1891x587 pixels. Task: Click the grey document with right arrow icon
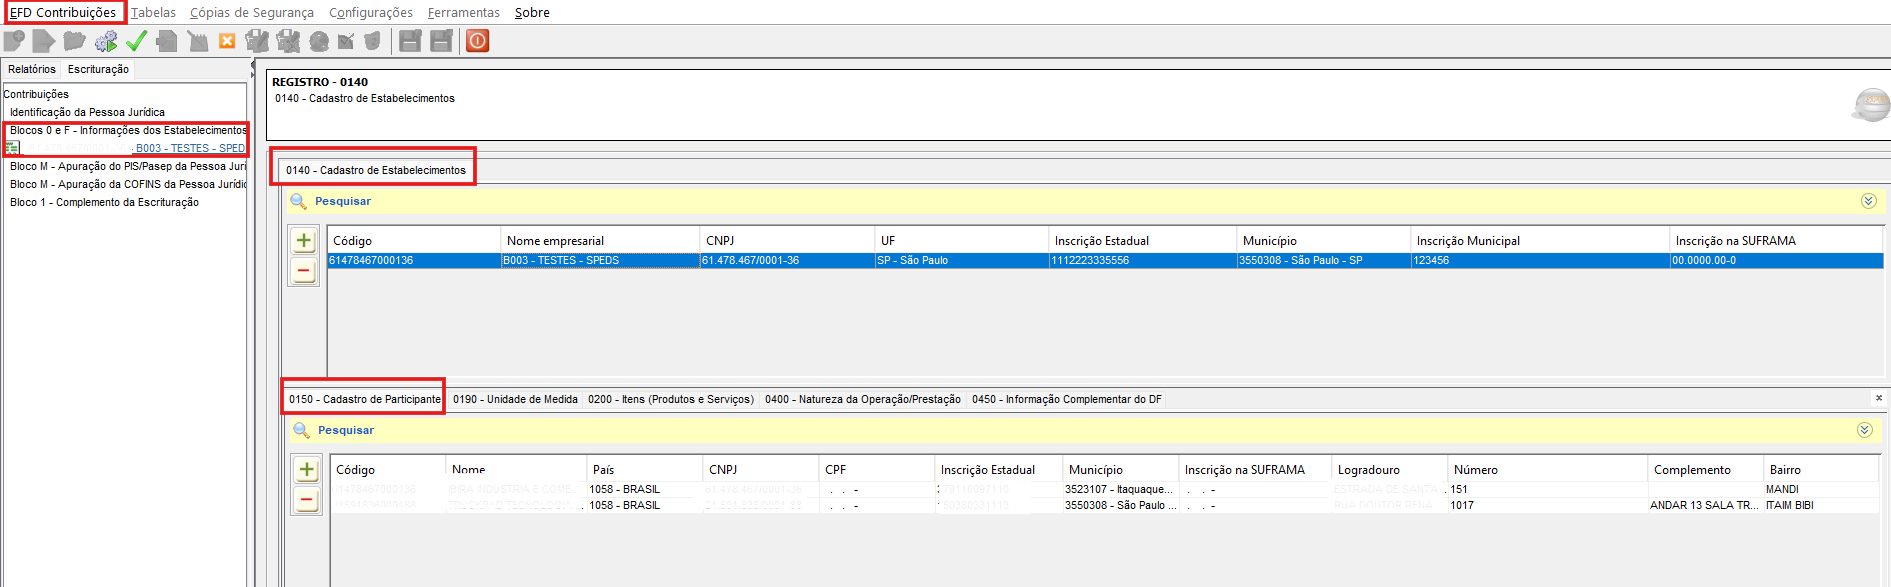(x=43, y=41)
